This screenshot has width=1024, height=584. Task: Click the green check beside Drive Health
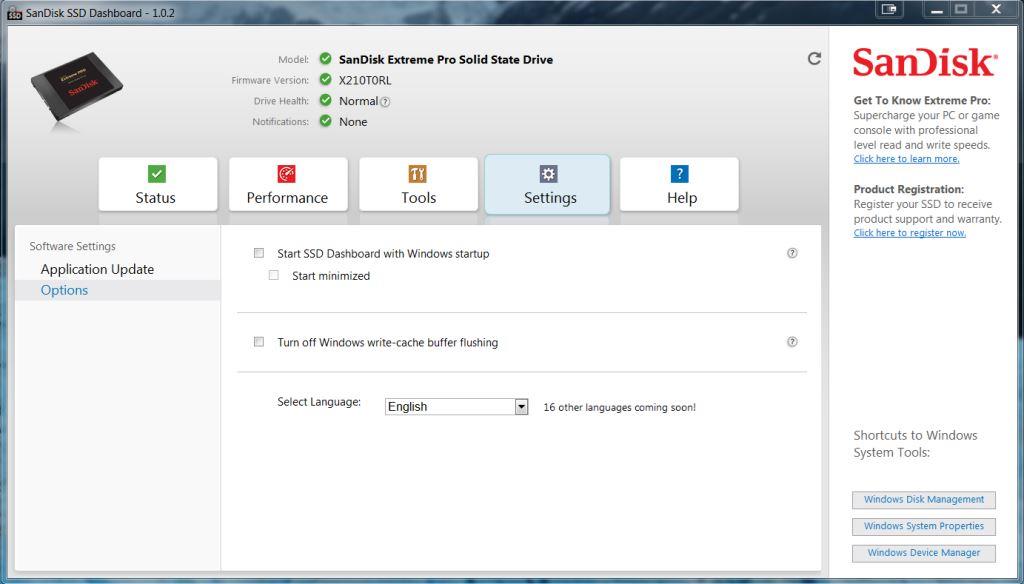325,101
